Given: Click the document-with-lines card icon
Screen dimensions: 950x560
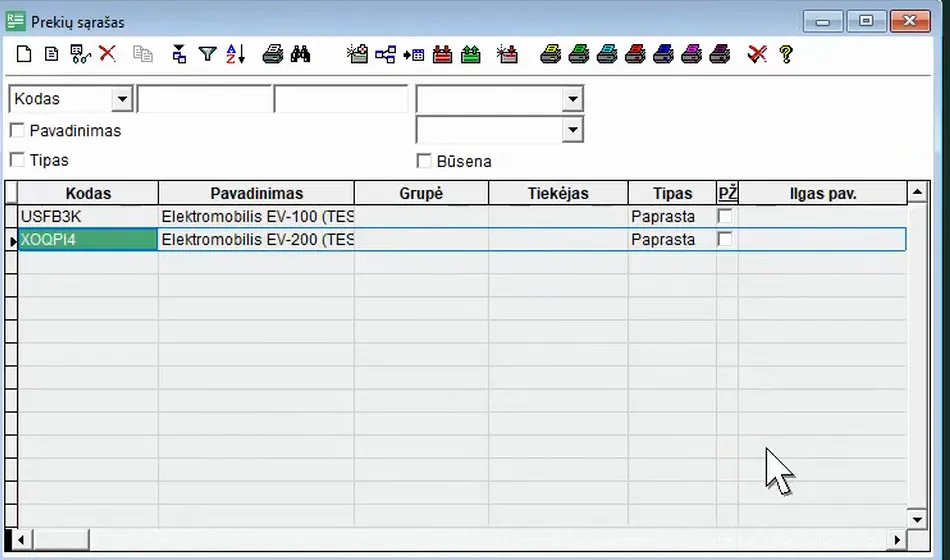Looking at the screenshot, I should click(x=51, y=54).
